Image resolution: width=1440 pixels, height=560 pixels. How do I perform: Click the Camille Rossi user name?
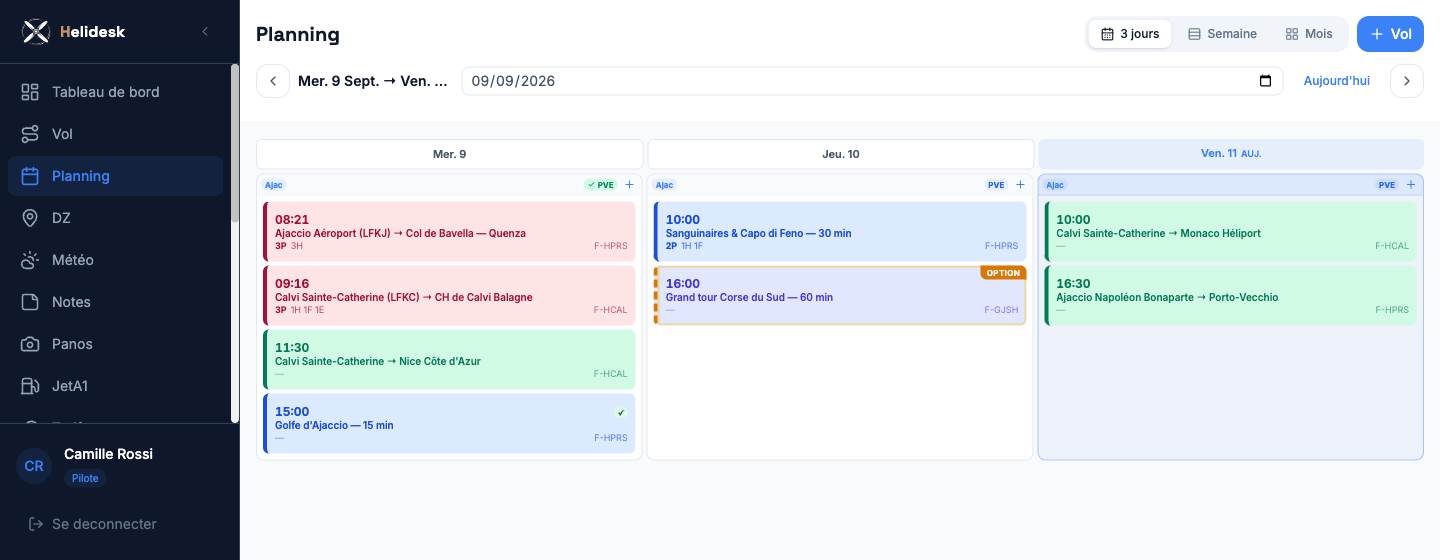[x=108, y=454]
